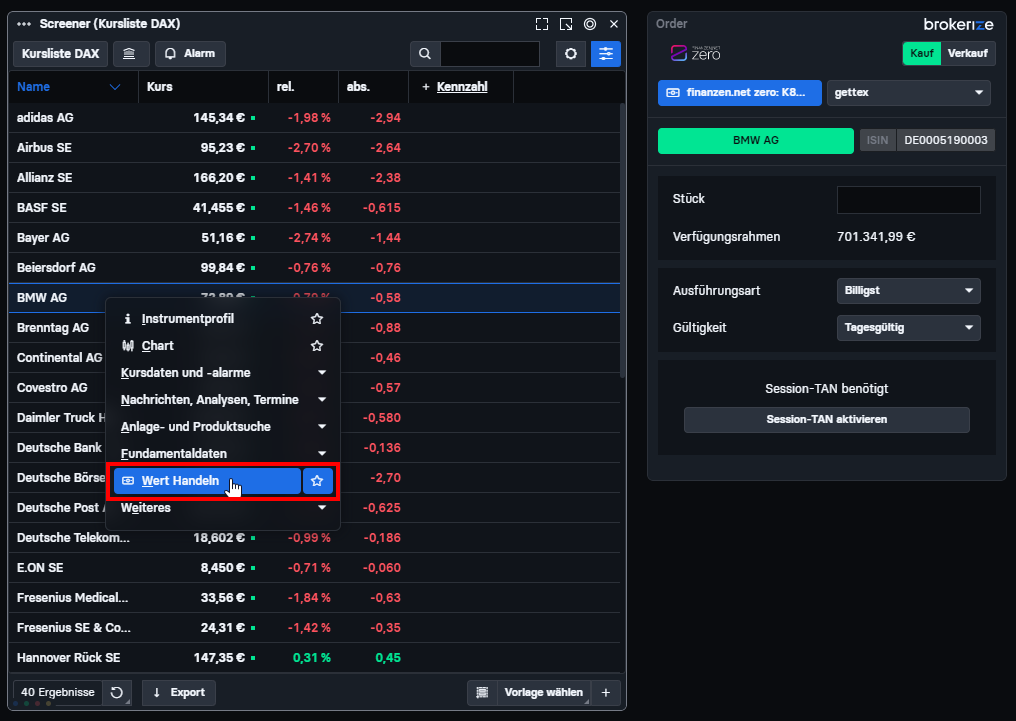Click the circular settings icon beside search
The height and width of the screenshot is (721, 1016).
(x=571, y=54)
